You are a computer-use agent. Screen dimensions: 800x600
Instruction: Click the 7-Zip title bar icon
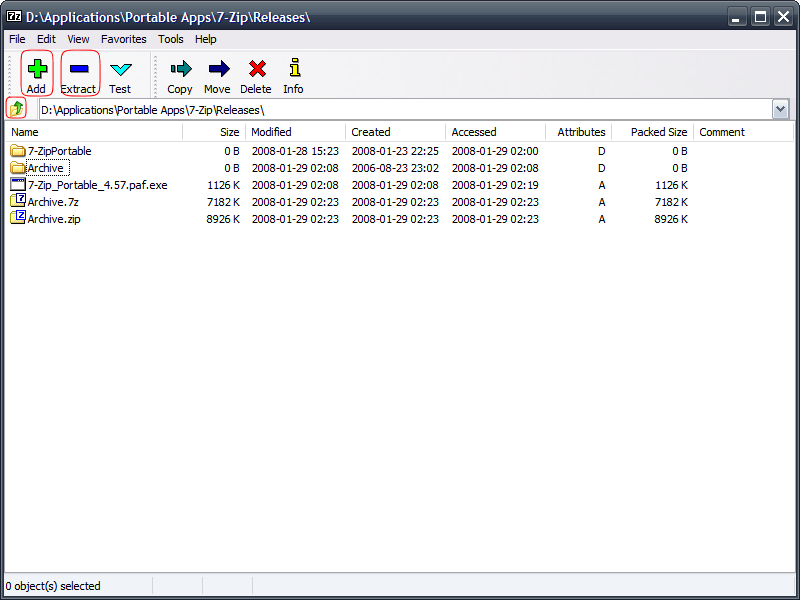click(x=14, y=17)
